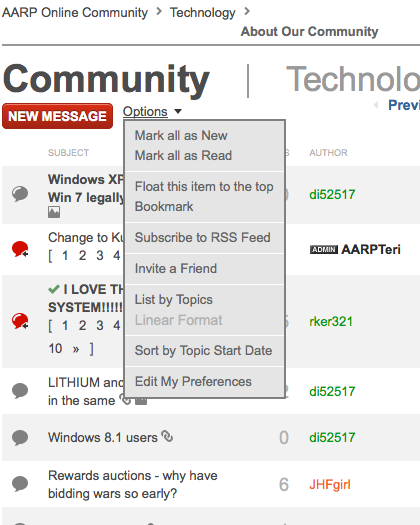Click the gray speech bubble icon beside LITHIUM thread
The width and height of the screenshot is (420, 525).
pyautogui.click(x=20, y=391)
